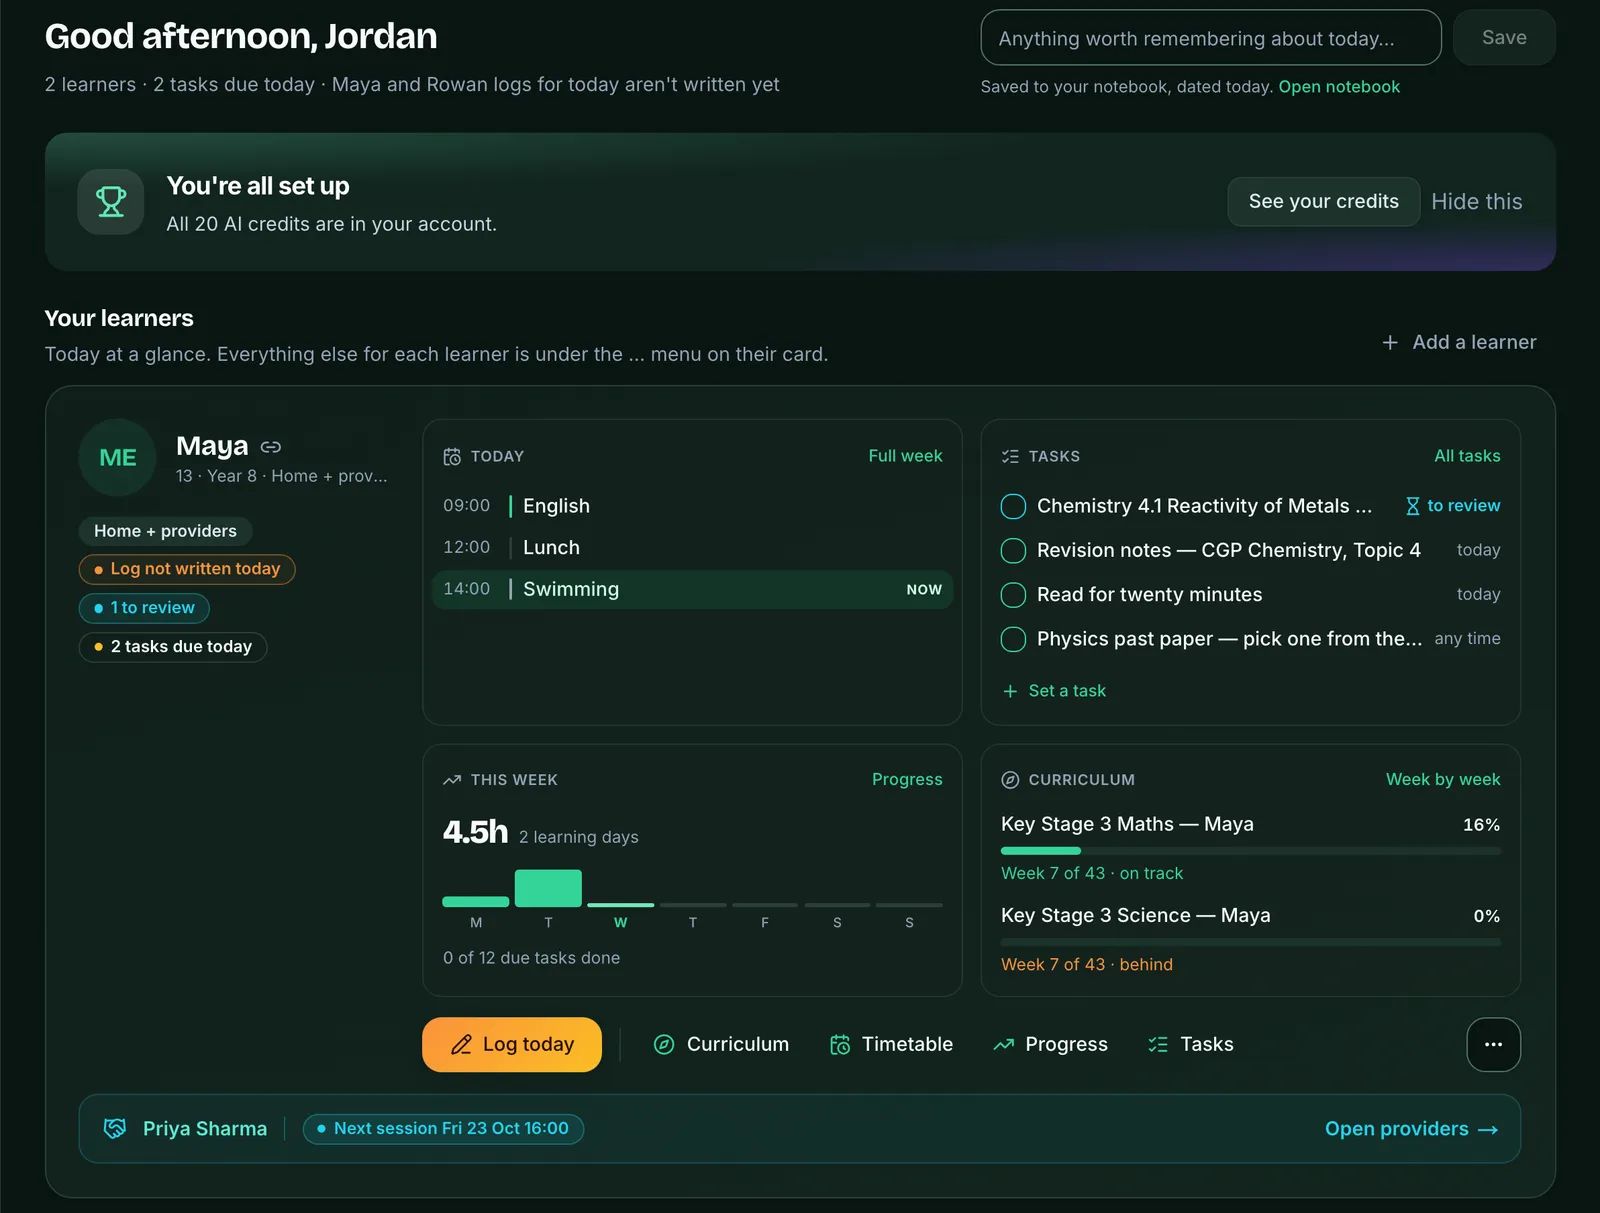Screen dimensions: 1600x1213
Task: Tick the Physics past paper task
Action: click(x=1013, y=639)
